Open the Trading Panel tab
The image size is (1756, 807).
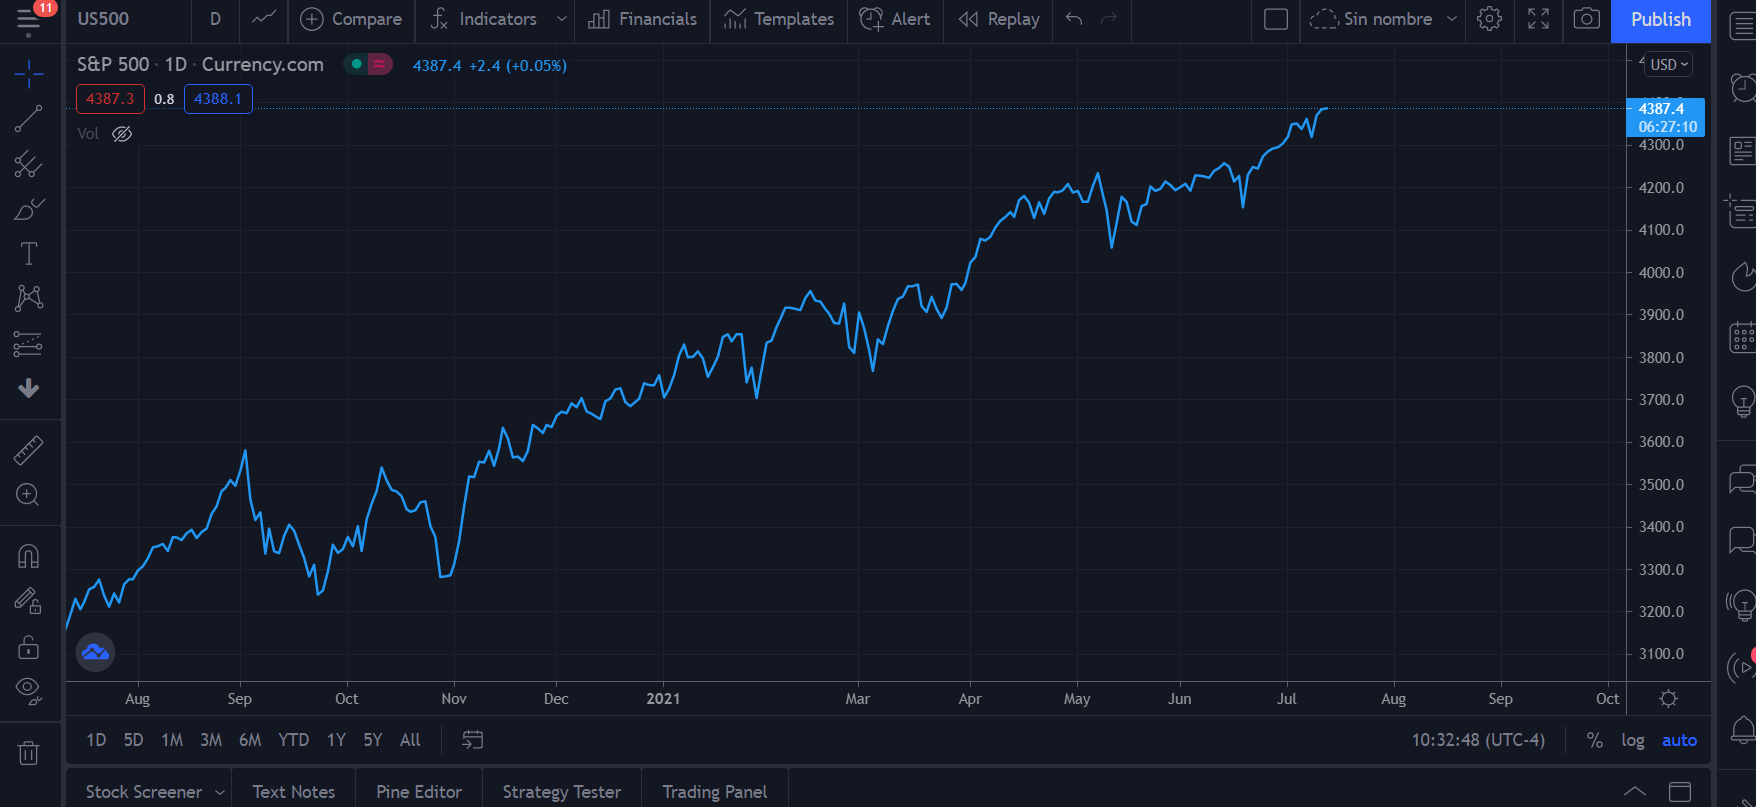(x=715, y=792)
